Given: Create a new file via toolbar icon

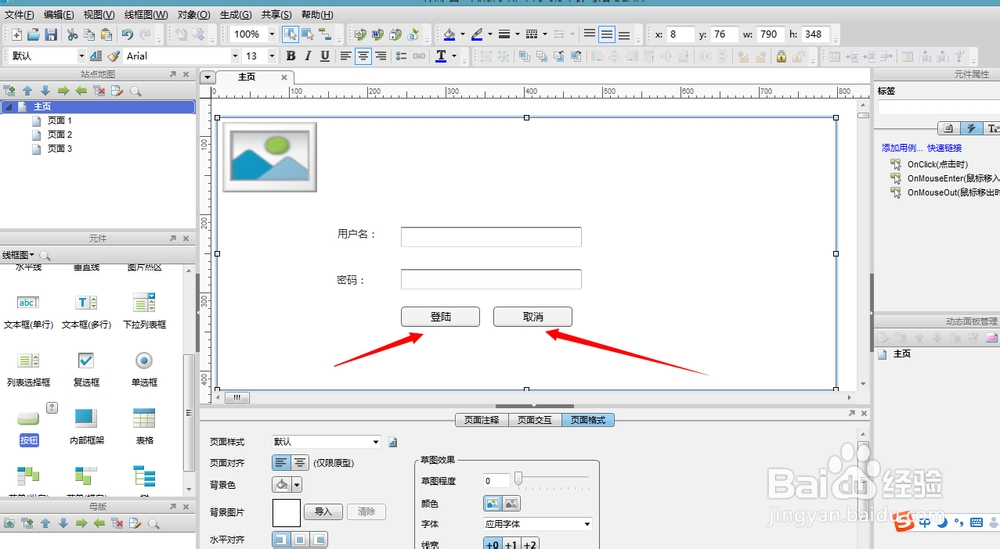Looking at the screenshot, I should [17, 34].
